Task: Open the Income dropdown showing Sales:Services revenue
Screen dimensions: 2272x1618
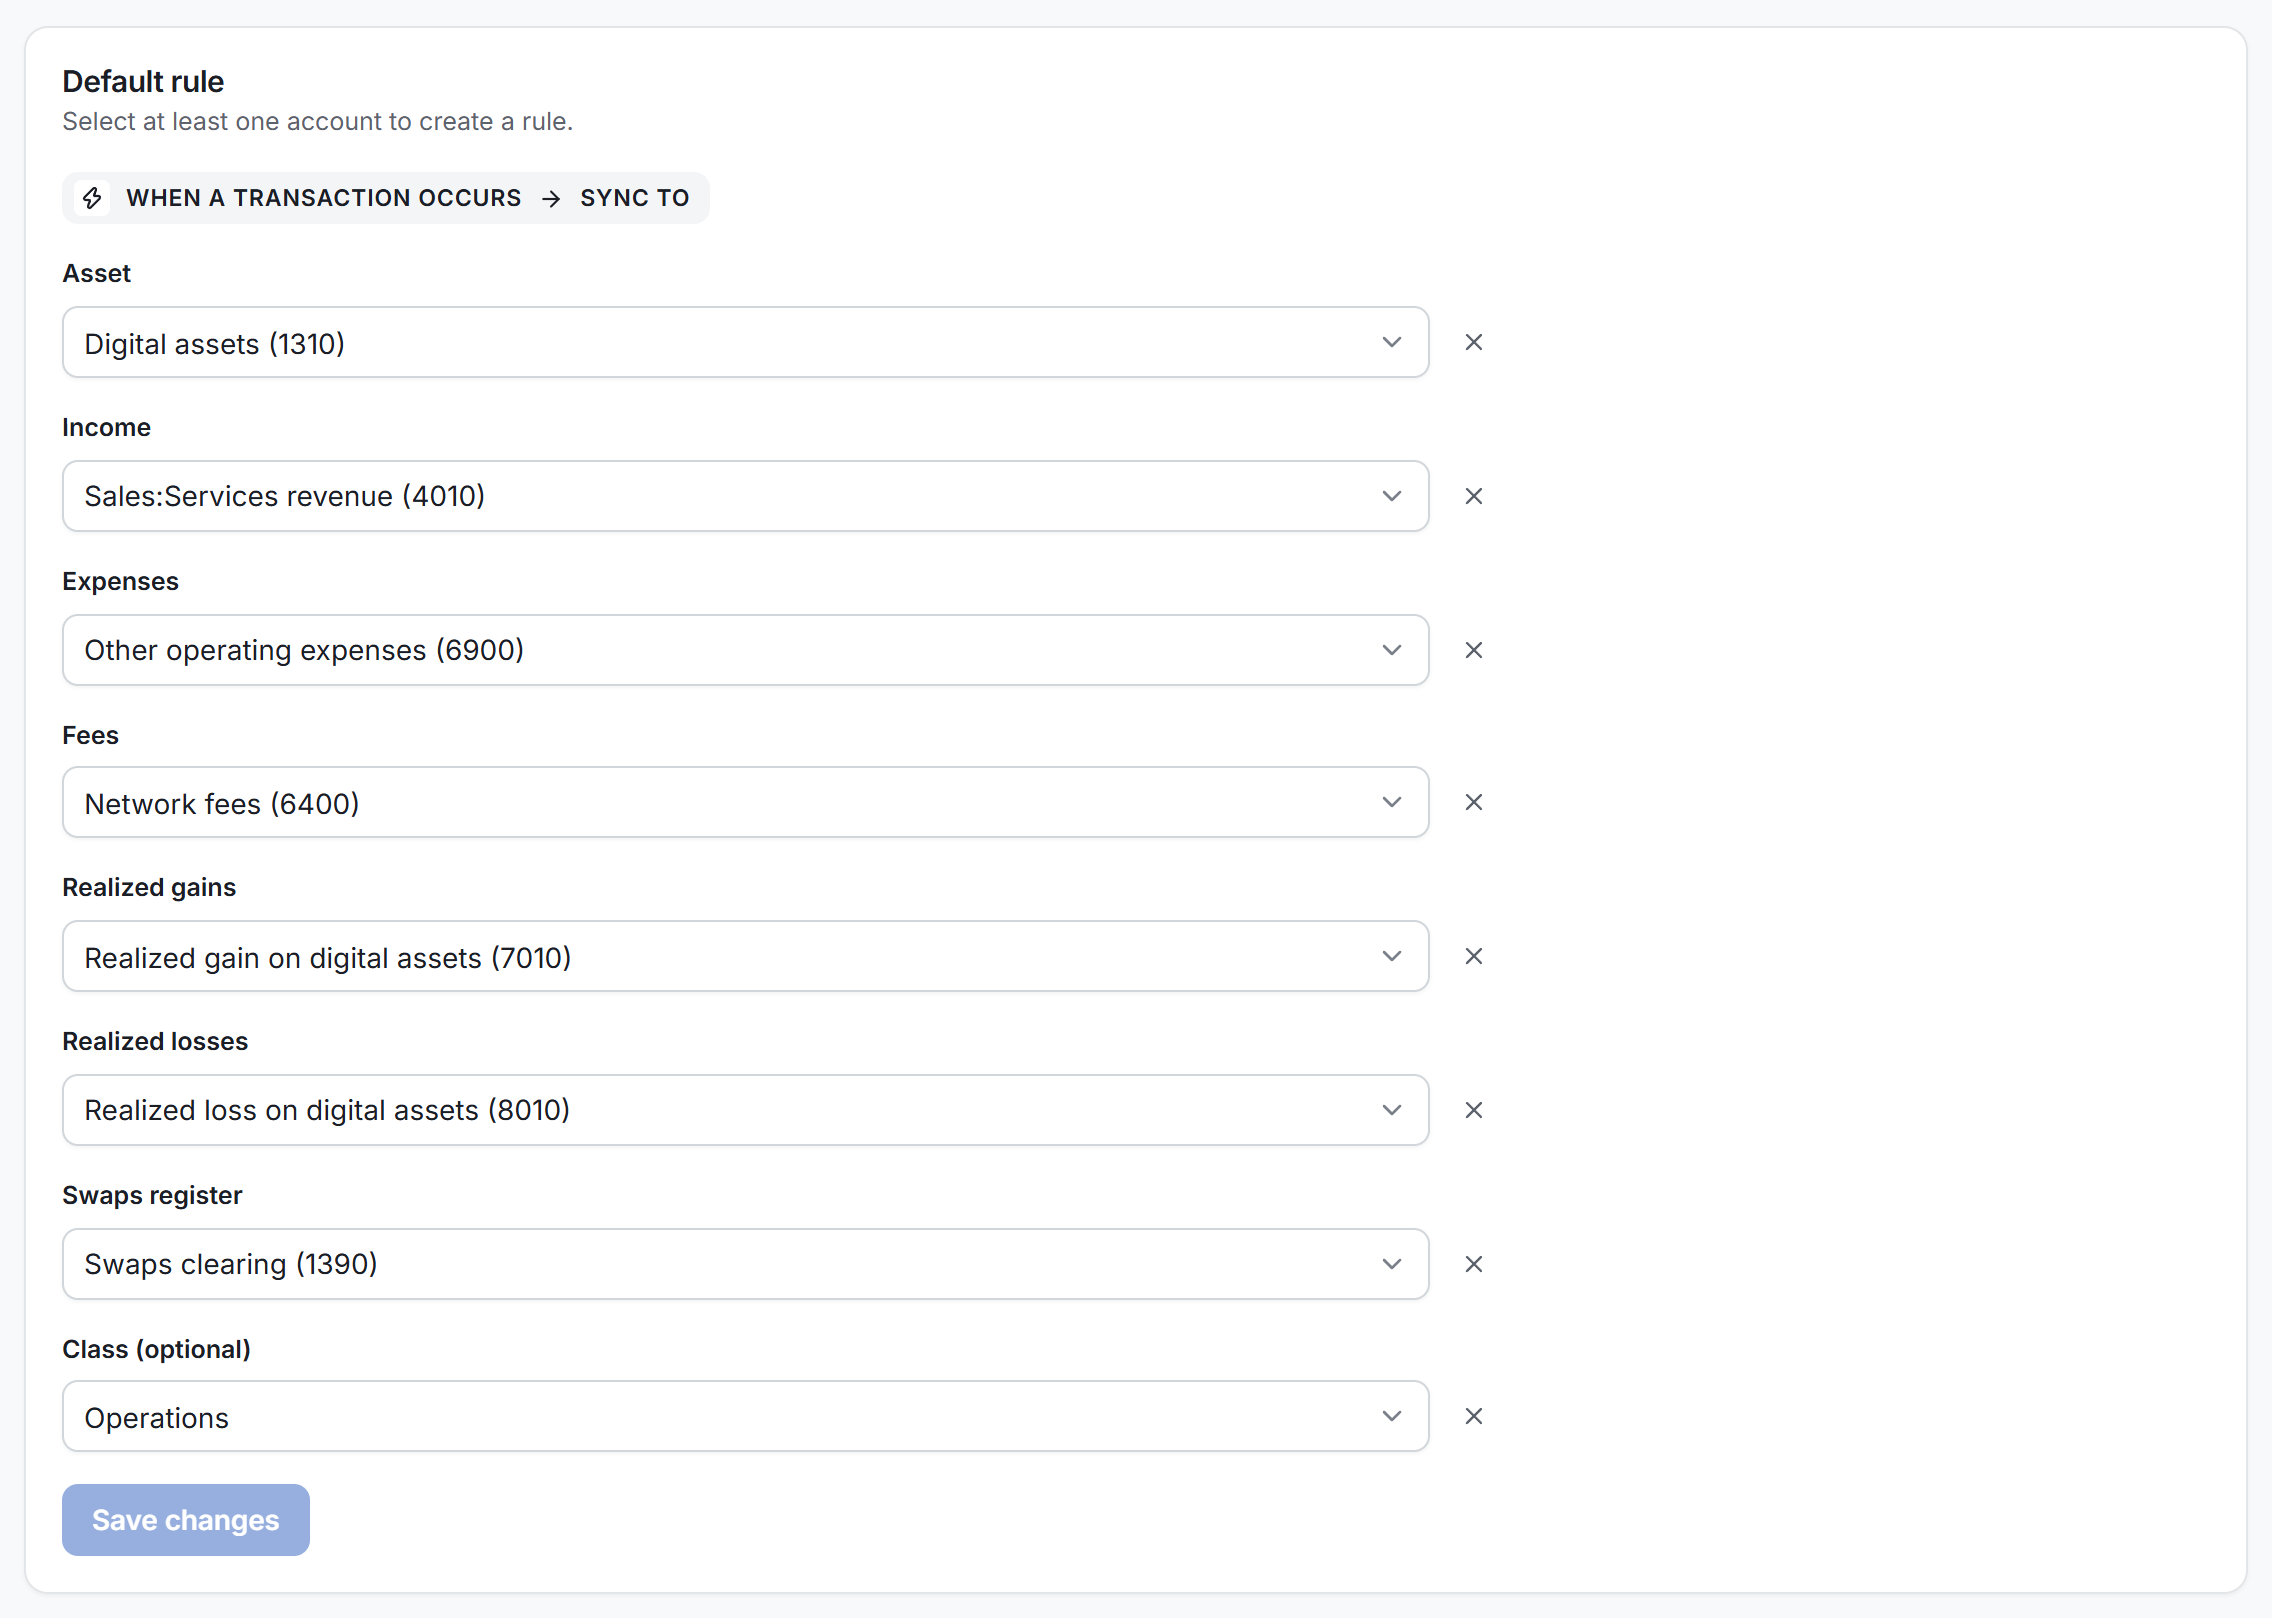Action: click(745, 496)
